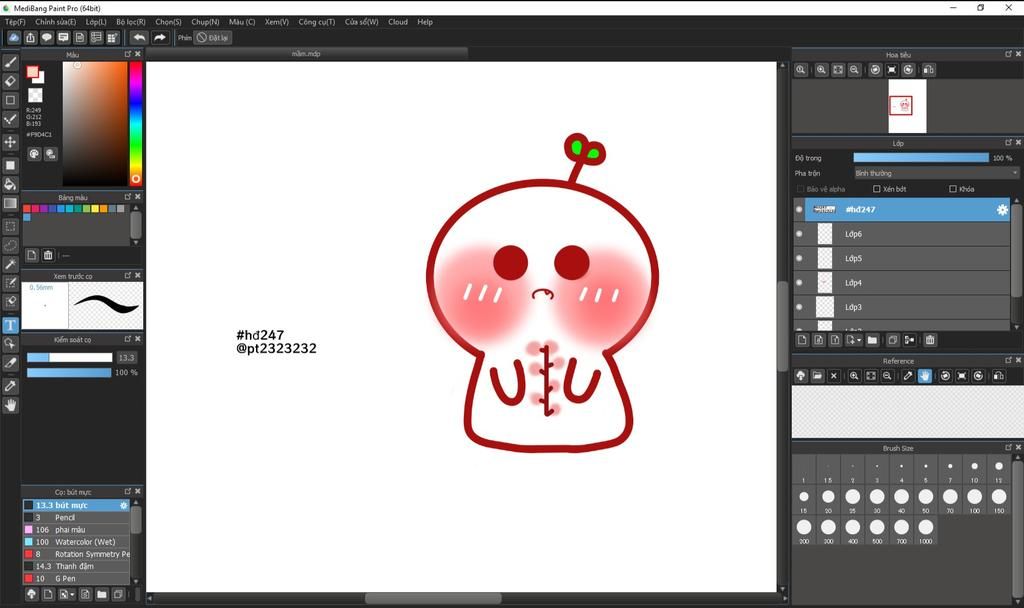Hide the #hd247 layer
Viewport: 1024px width, 608px height.
coord(799,210)
